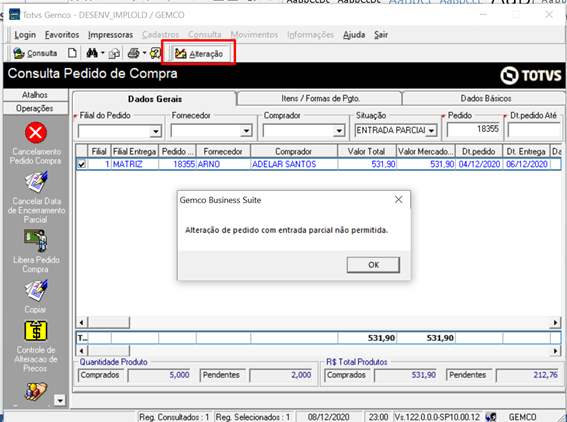Click the grid horizontal scrollbar right arrow

click(x=555, y=322)
